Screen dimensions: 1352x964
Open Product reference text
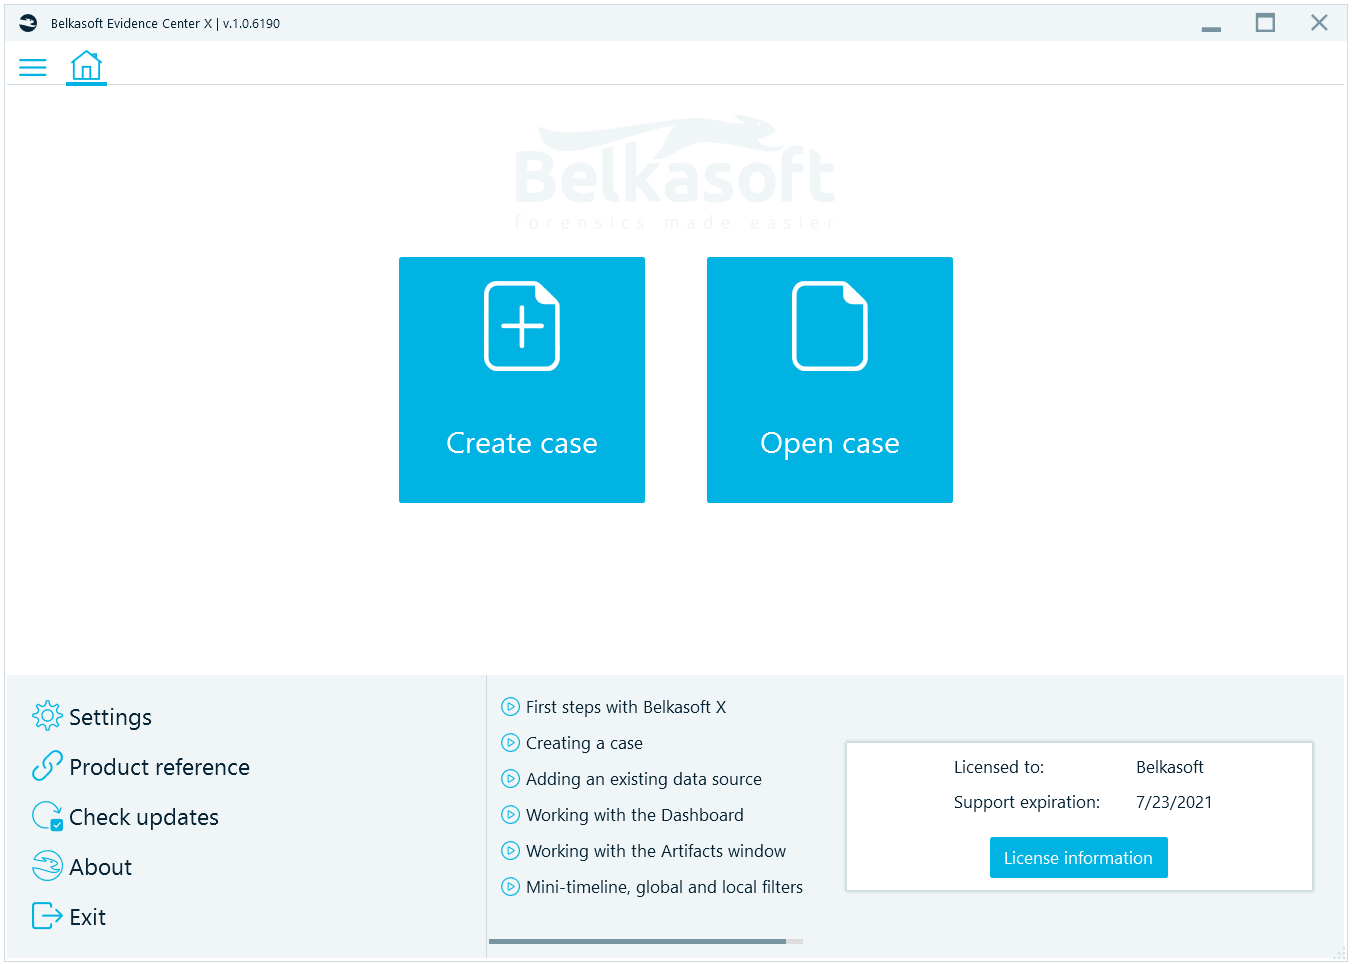159,767
